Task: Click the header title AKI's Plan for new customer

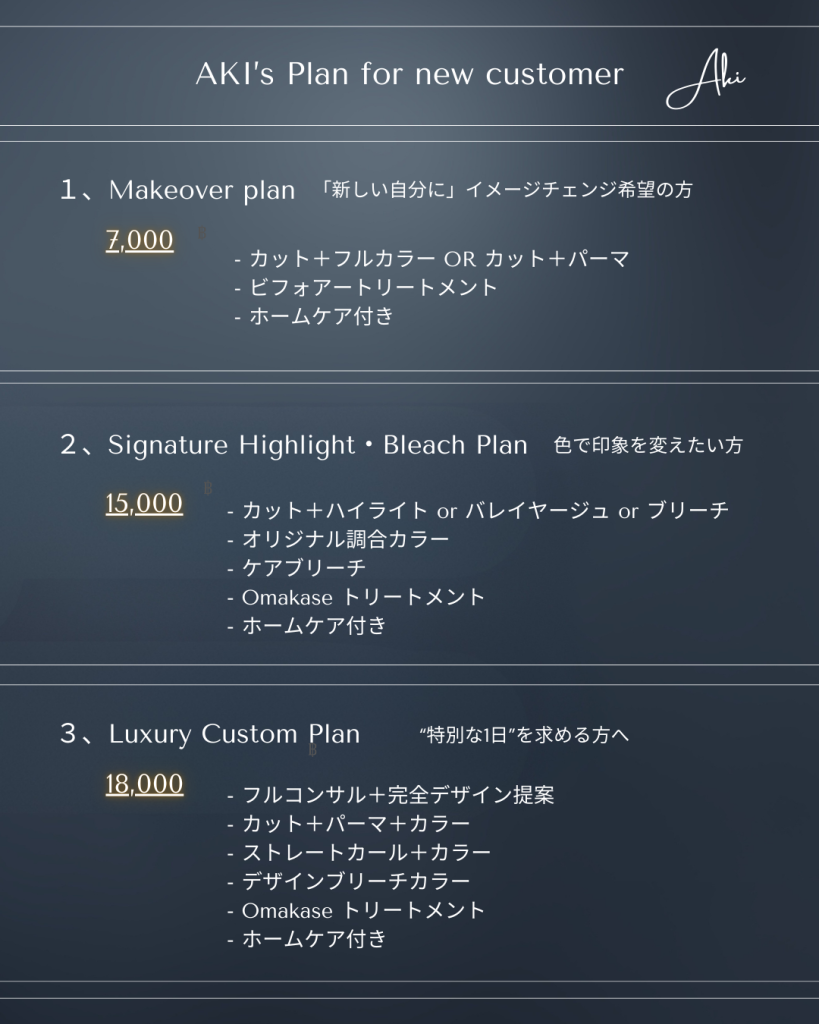Action: pyautogui.click(x=410, y=74)
